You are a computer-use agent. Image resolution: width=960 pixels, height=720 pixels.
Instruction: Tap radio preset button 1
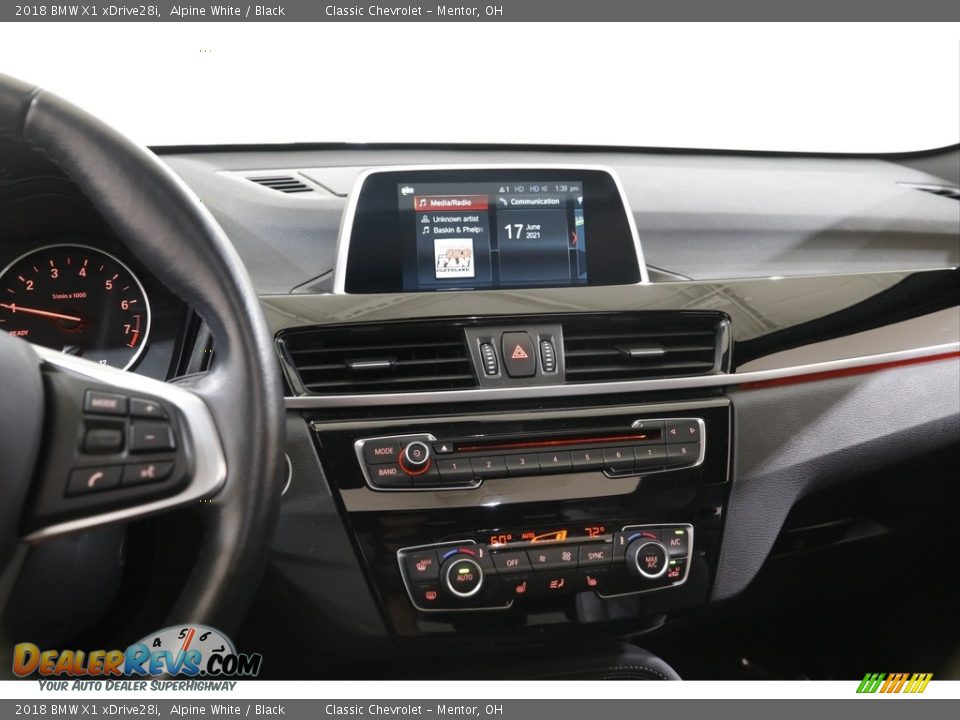pyautogui.click(x=456, y=467)
